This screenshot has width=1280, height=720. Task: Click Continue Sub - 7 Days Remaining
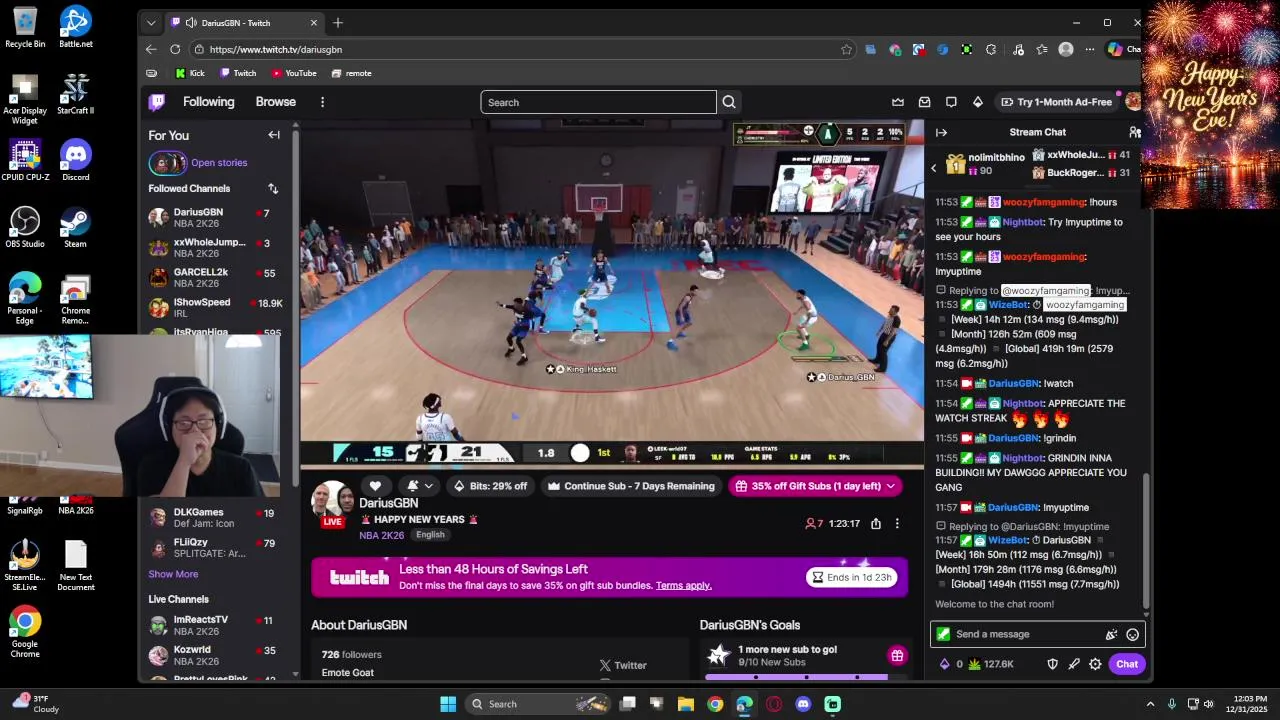tap(631, 486)
